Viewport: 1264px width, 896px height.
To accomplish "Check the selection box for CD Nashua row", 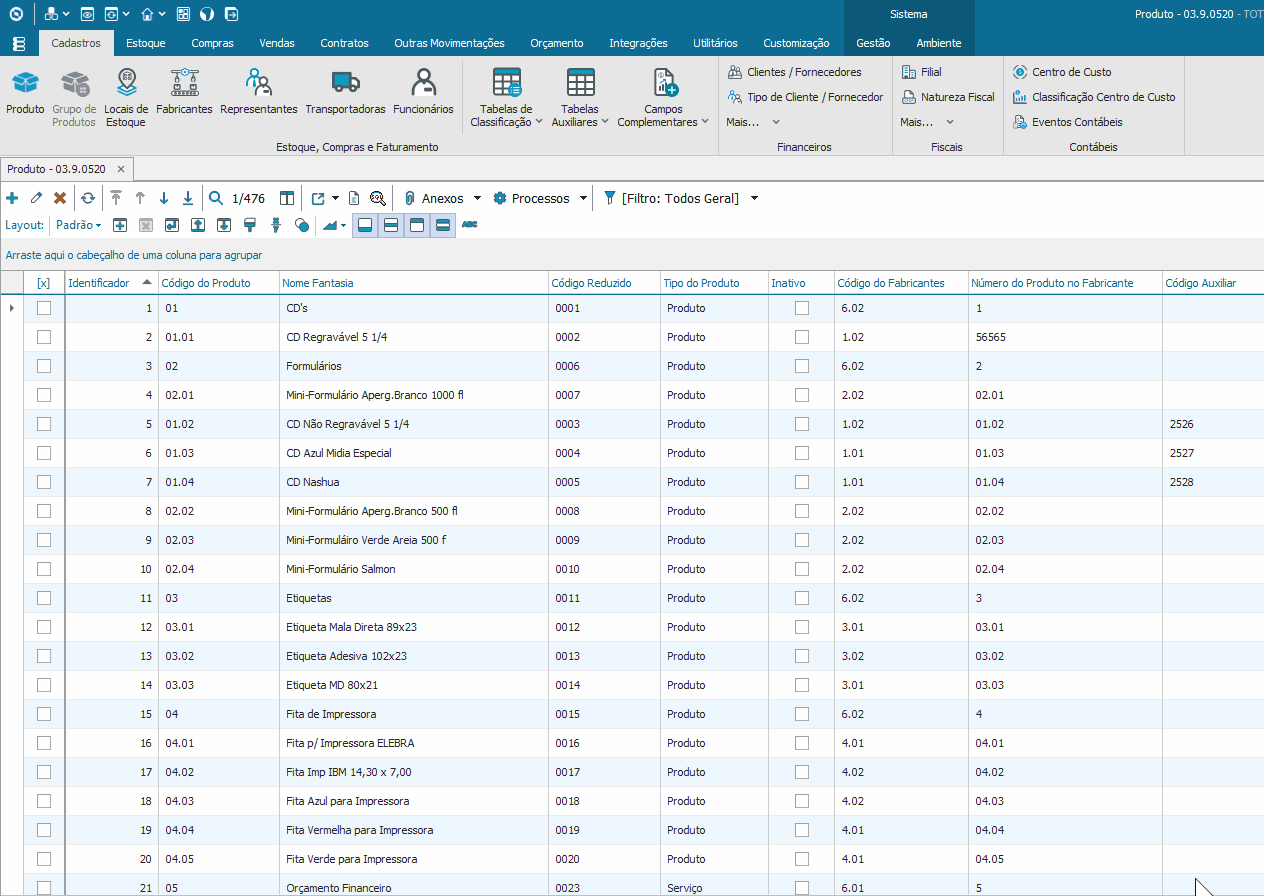I will pos(44,482).
